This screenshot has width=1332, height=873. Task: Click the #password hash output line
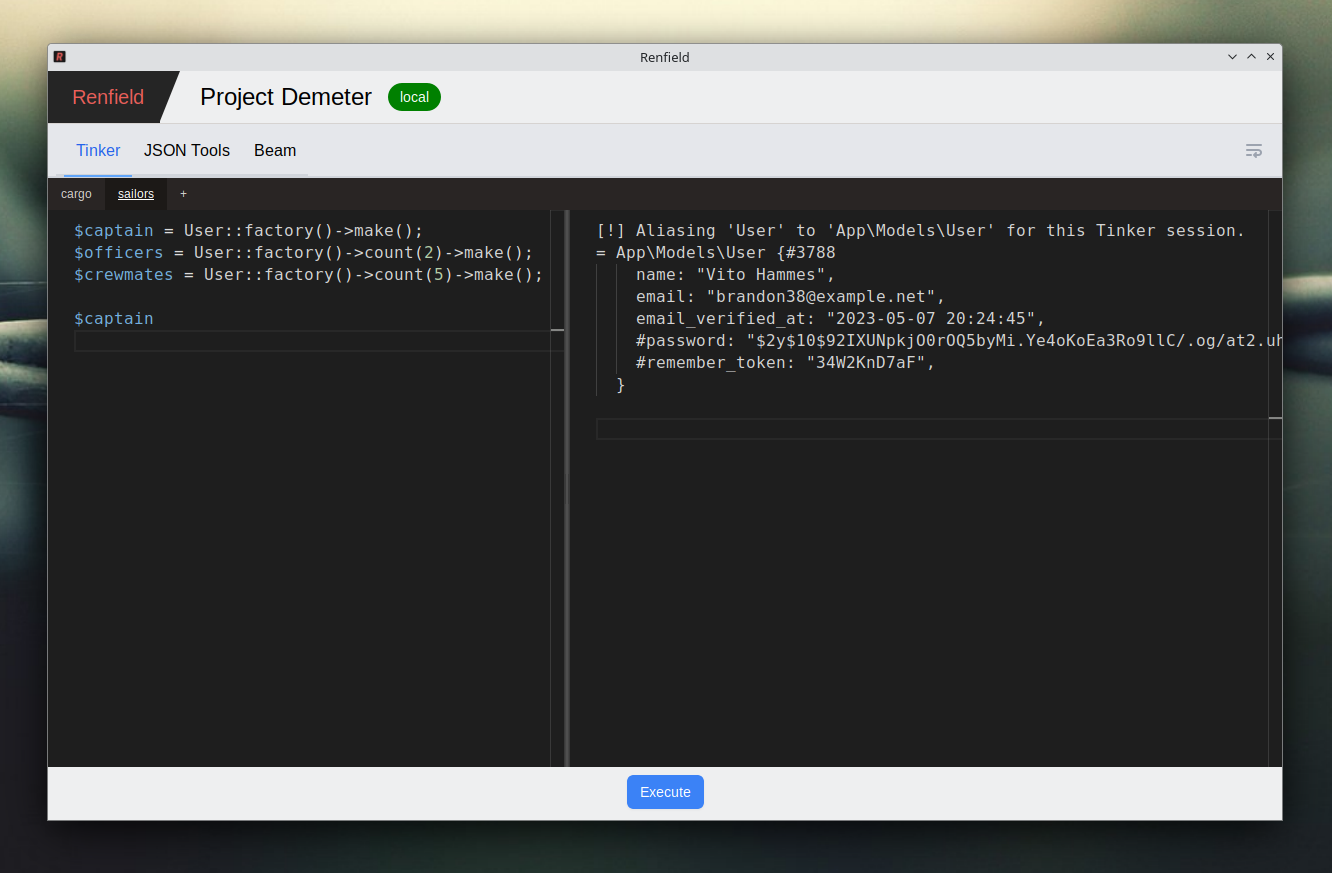[958, 340]
